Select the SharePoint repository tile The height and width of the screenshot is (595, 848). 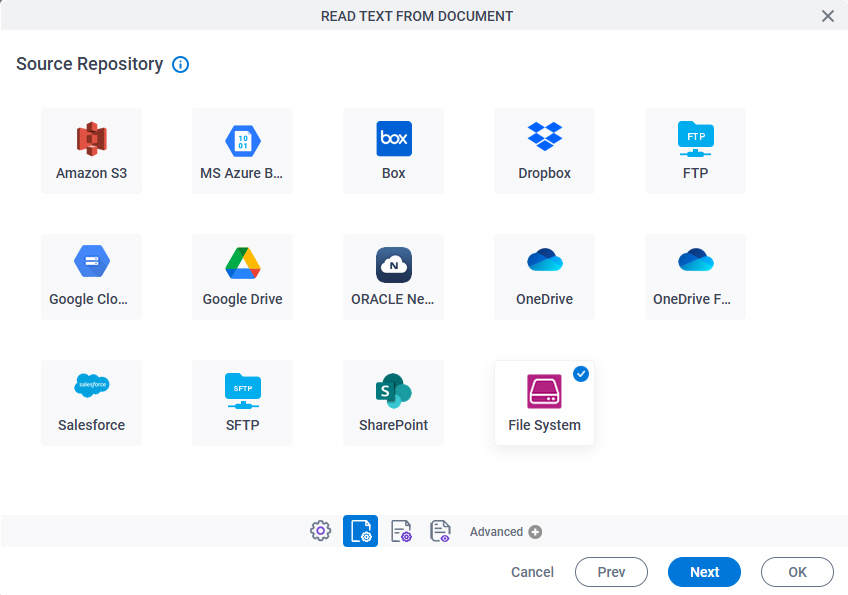393,403
